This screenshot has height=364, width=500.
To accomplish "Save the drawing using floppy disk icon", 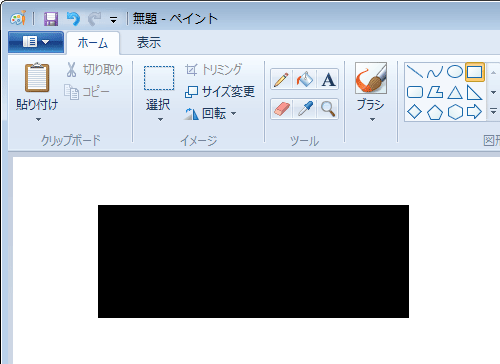I will (51, 19).
